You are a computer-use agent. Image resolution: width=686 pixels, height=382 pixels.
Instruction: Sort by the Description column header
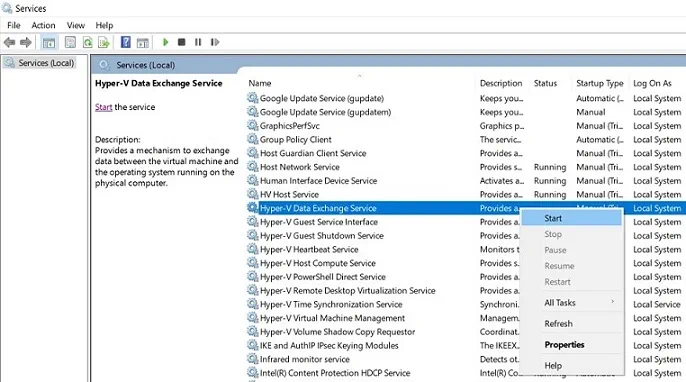coord(501,83)
